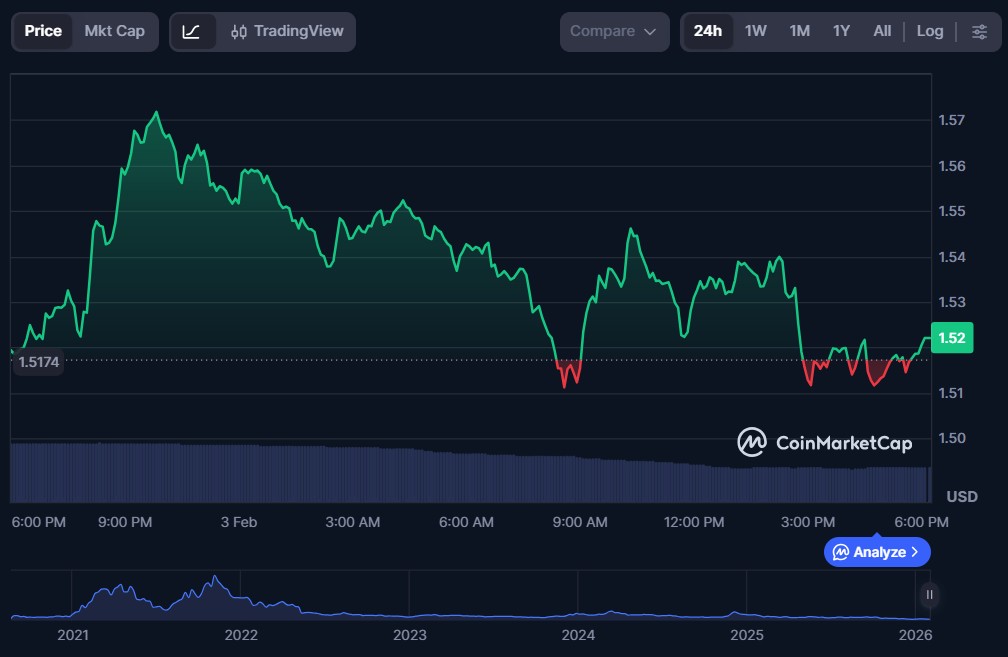Click the Analyze button
Viewport: 1008px width, 657px height.
coord(876,552)
